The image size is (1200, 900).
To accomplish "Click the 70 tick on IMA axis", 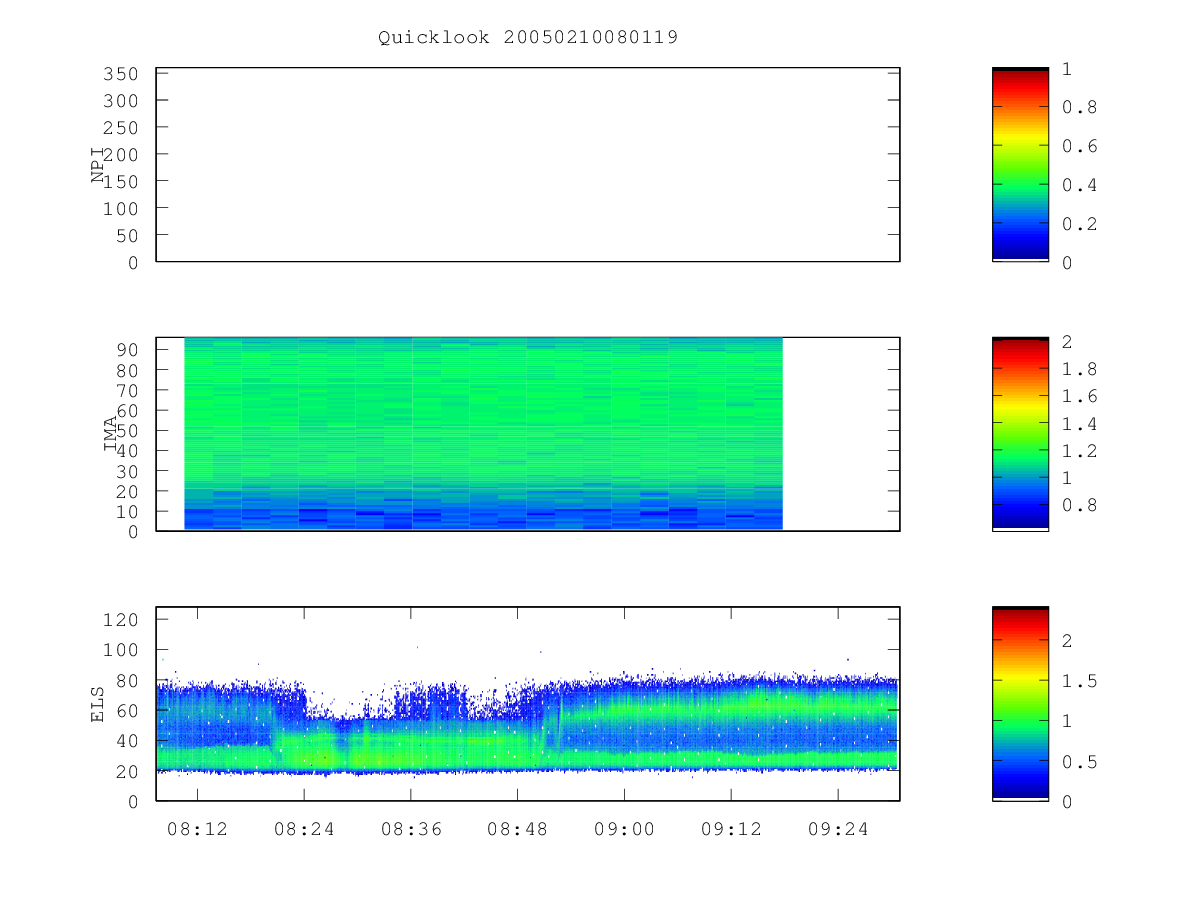I will pos(126,390).
